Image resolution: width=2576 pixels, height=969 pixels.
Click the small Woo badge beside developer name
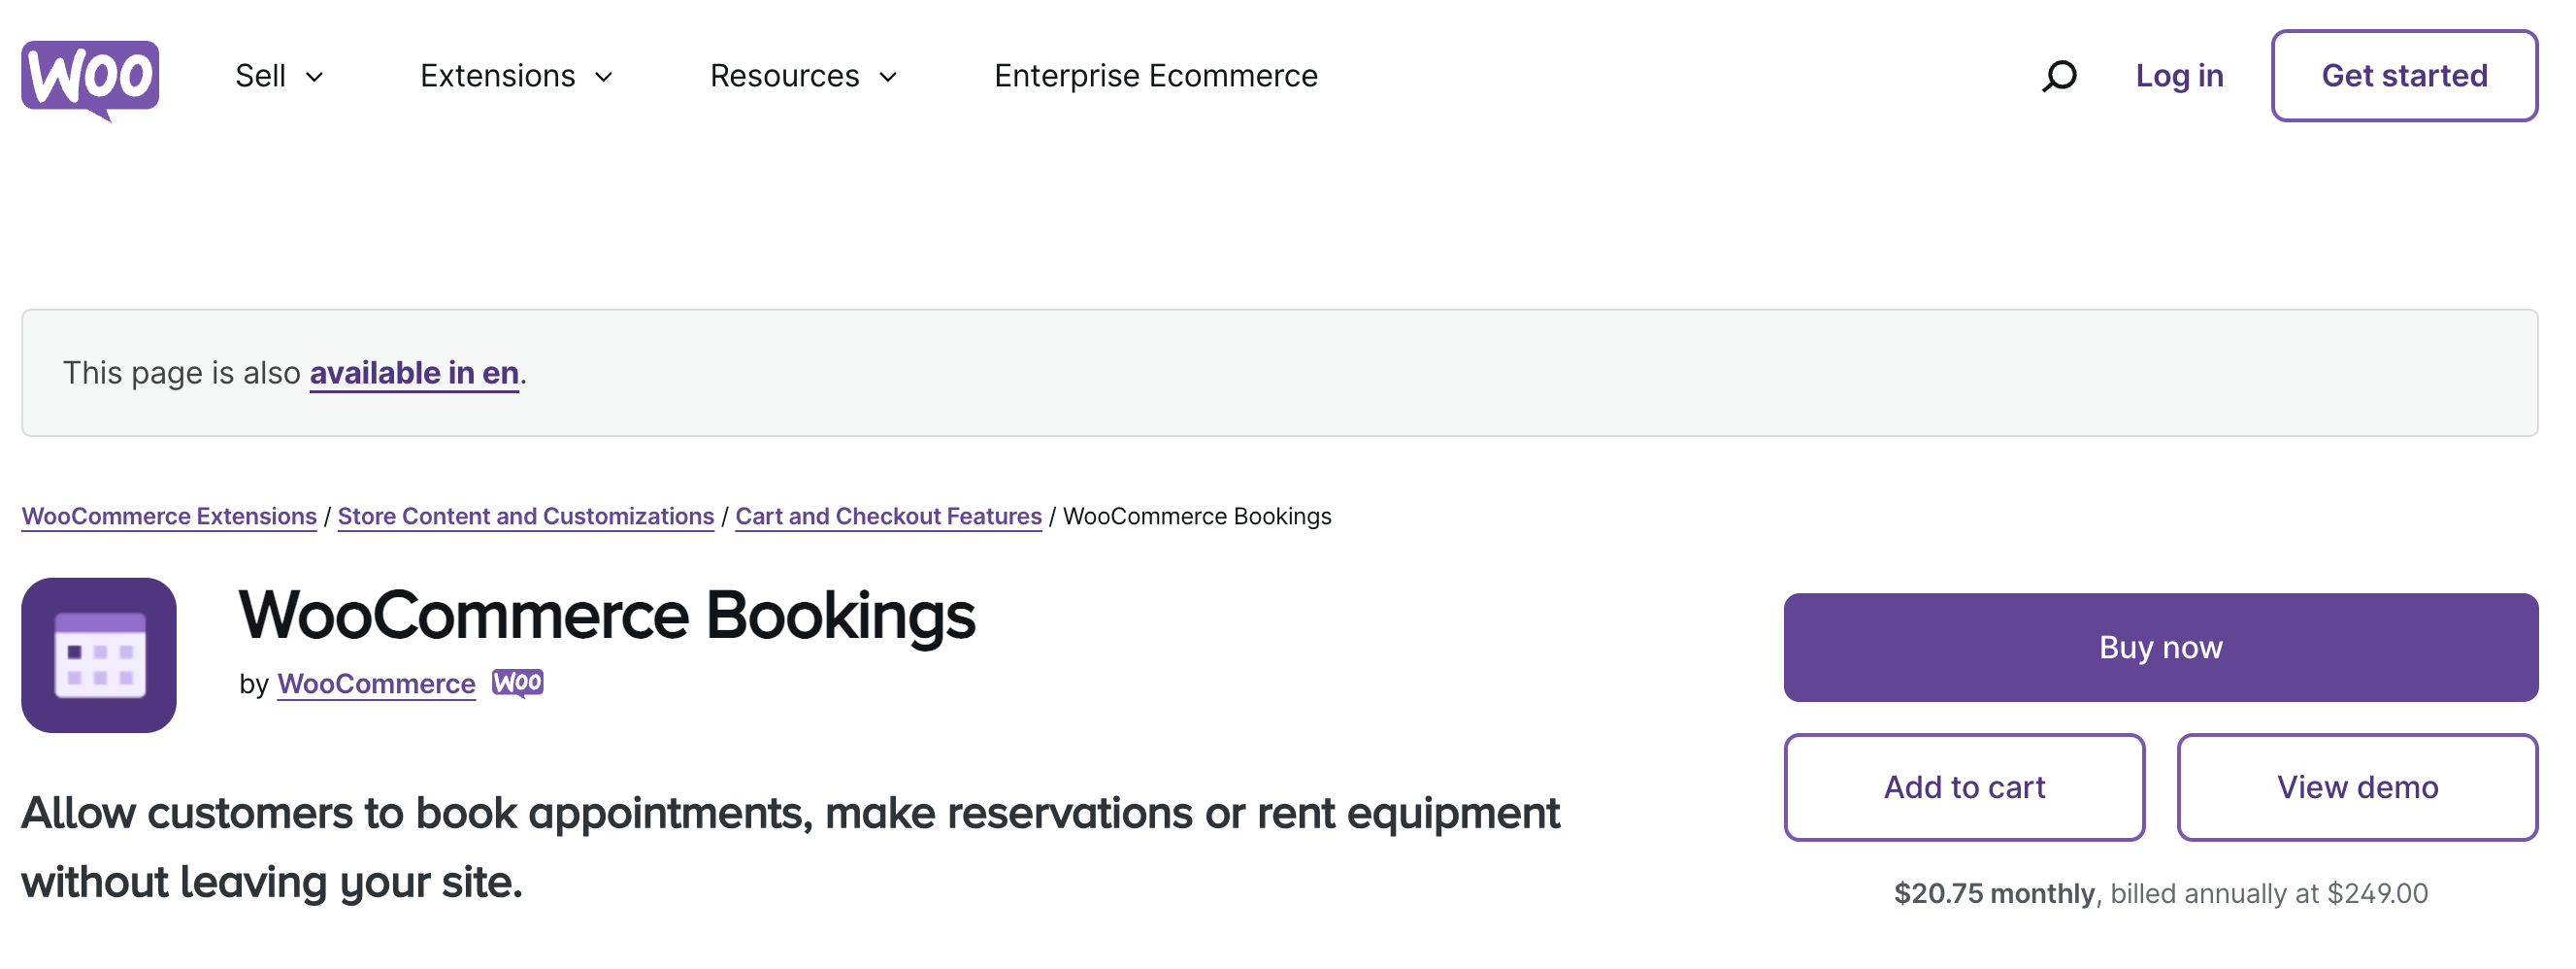pos(517,683)
